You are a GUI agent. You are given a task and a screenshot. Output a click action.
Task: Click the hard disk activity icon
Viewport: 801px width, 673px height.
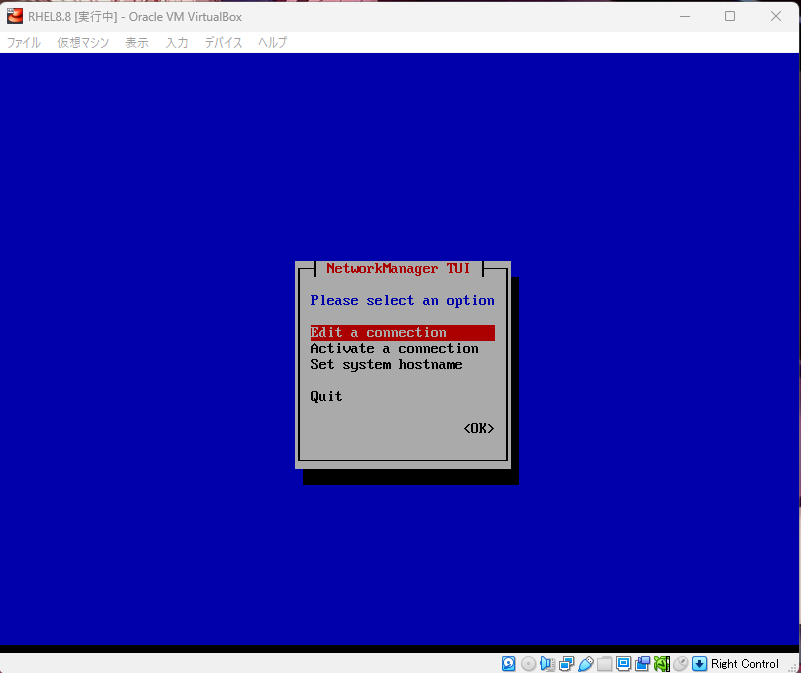(x=508, y=663)
